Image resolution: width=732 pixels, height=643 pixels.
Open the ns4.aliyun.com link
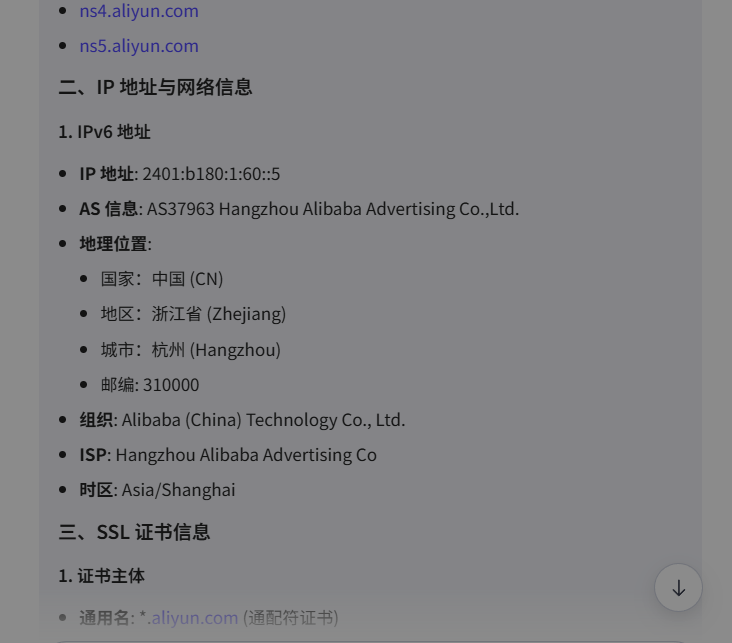(139, 11)
